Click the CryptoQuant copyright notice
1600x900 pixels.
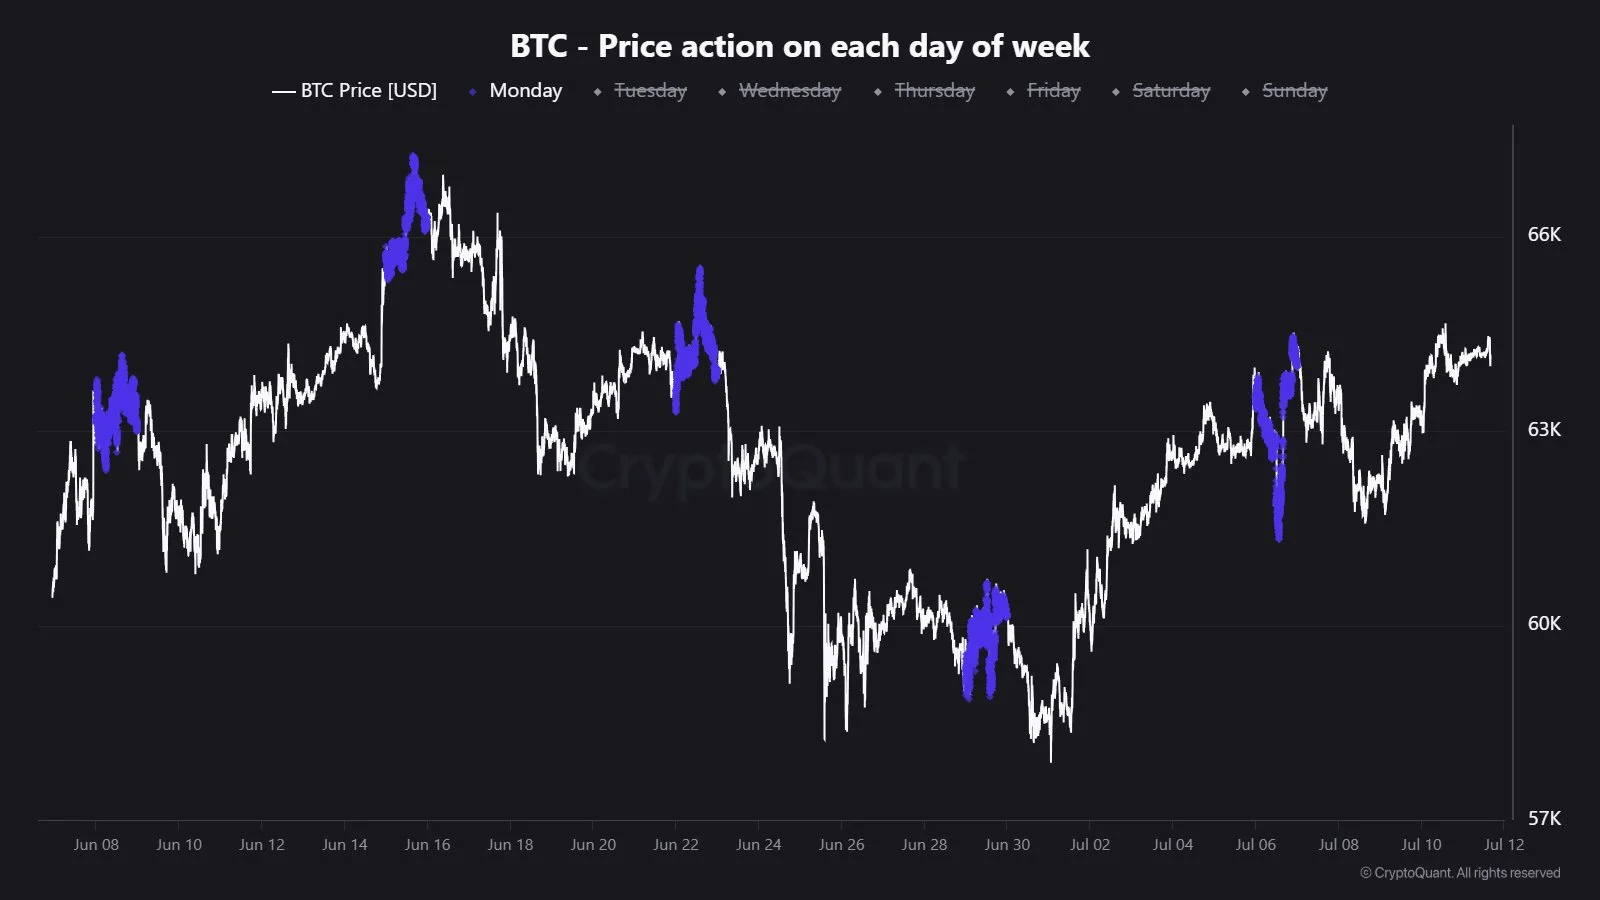click(x=1460, y=873)
